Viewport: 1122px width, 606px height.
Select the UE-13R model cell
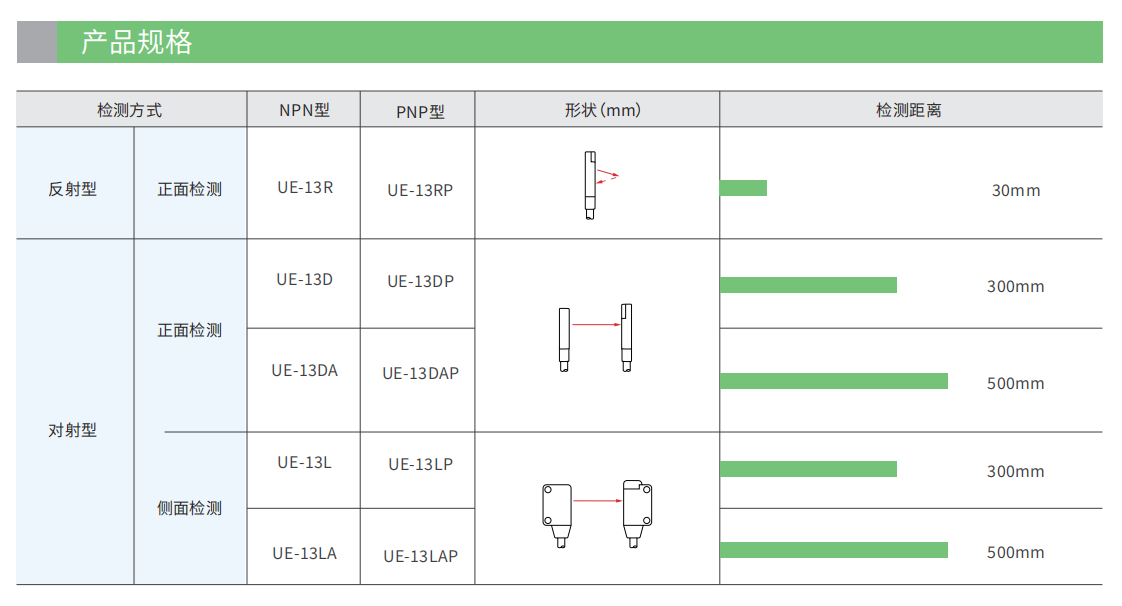click(x=304, y=183)
